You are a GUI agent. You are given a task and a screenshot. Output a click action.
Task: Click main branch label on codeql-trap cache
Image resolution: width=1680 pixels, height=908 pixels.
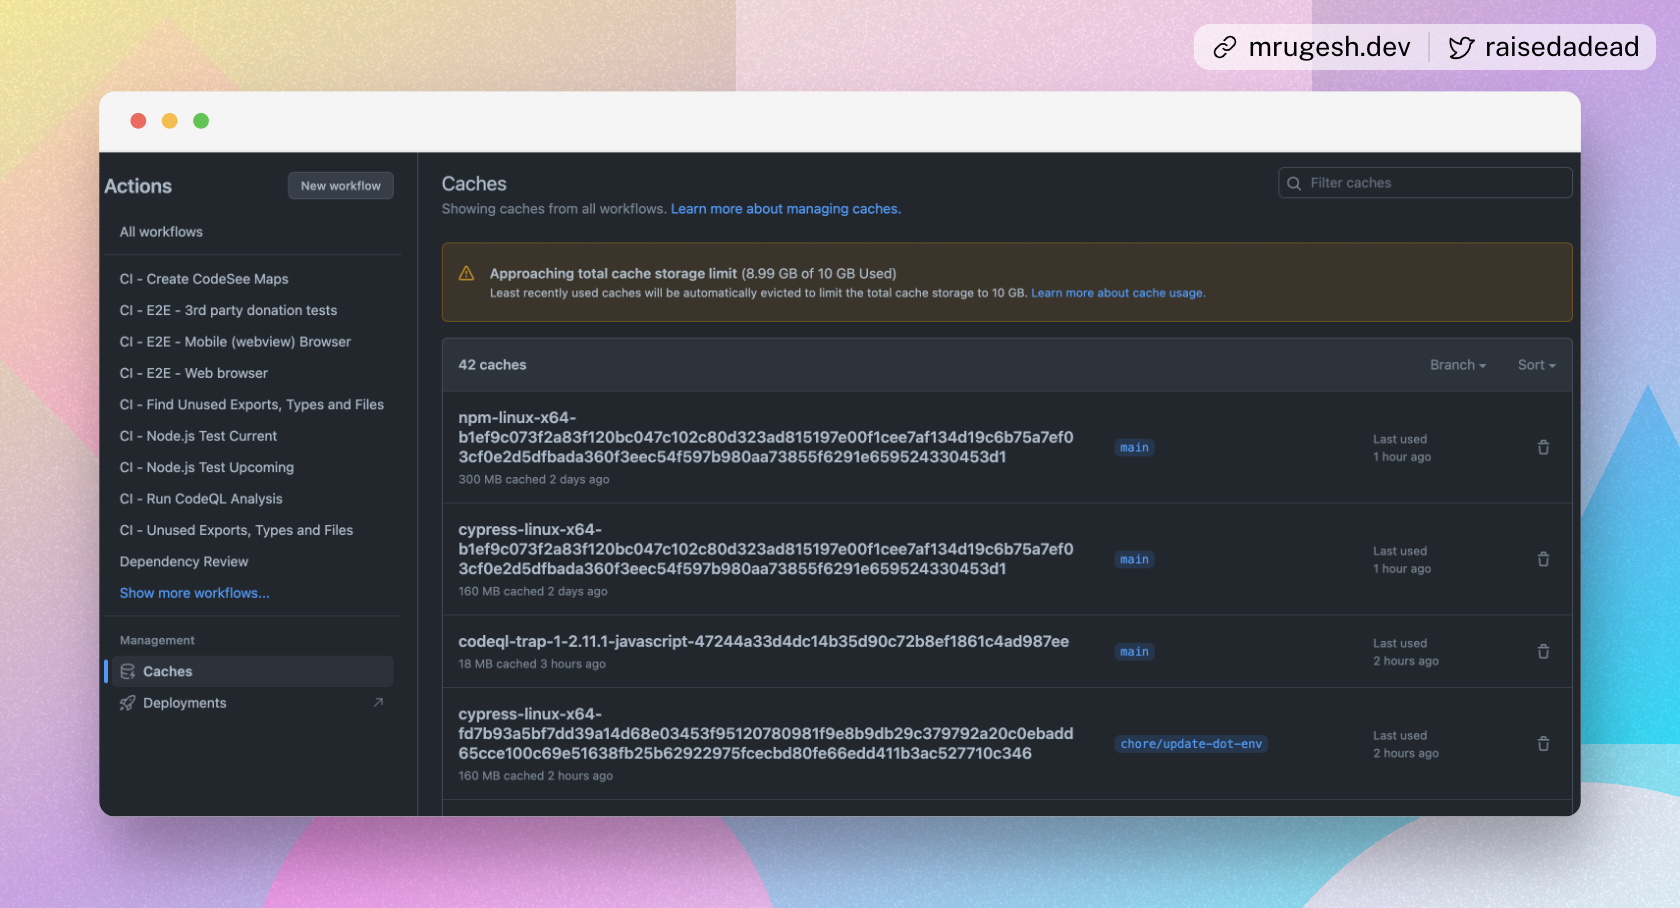coord(1135,652)
